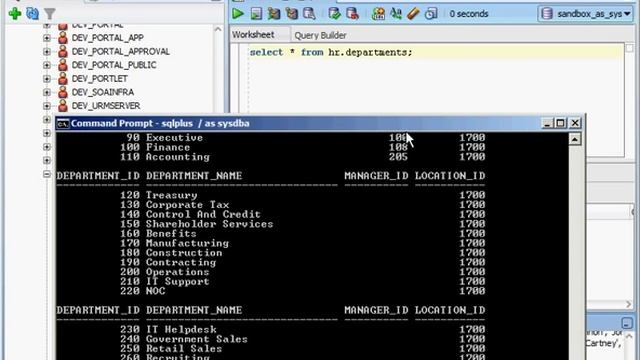Viewport: 640px width, 360px height.
Task: Maximize the Command Prompt window
Action: pos(561,123)
